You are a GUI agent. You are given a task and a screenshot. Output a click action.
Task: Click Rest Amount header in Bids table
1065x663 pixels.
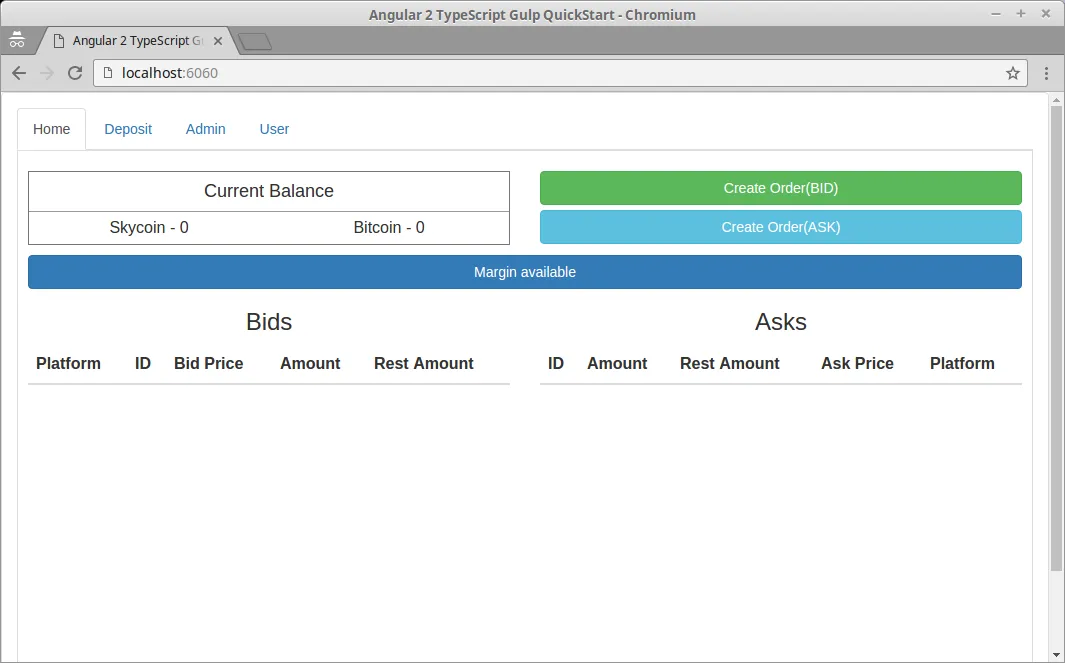(x=424, y=363)
